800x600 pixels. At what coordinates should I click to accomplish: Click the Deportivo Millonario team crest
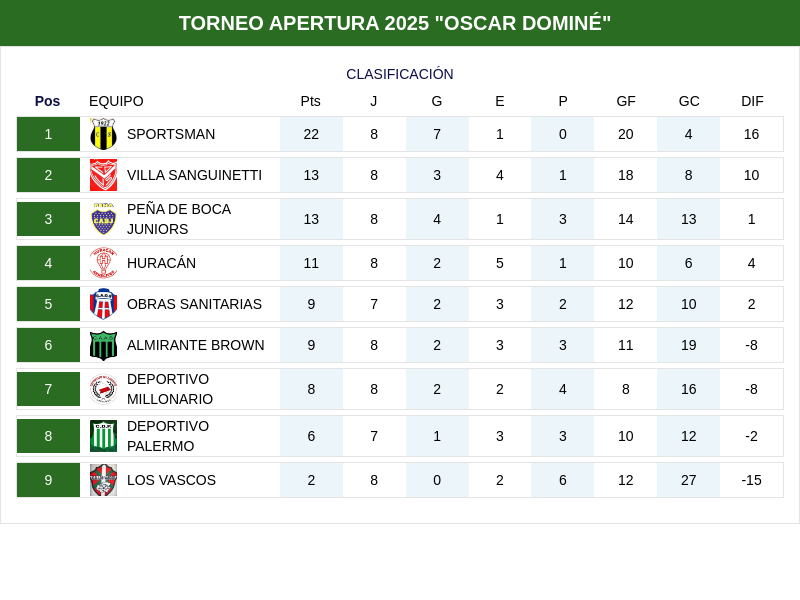[x=103, y=389]
